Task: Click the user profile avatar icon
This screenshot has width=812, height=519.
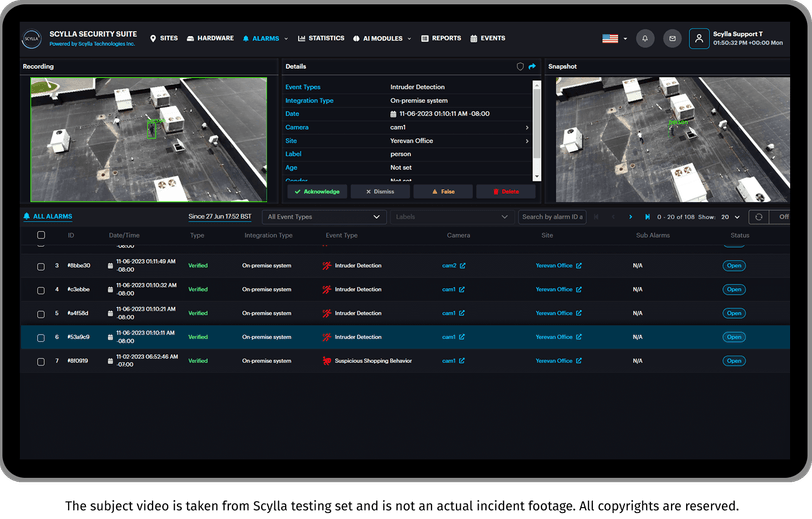Action: point(699,38)
